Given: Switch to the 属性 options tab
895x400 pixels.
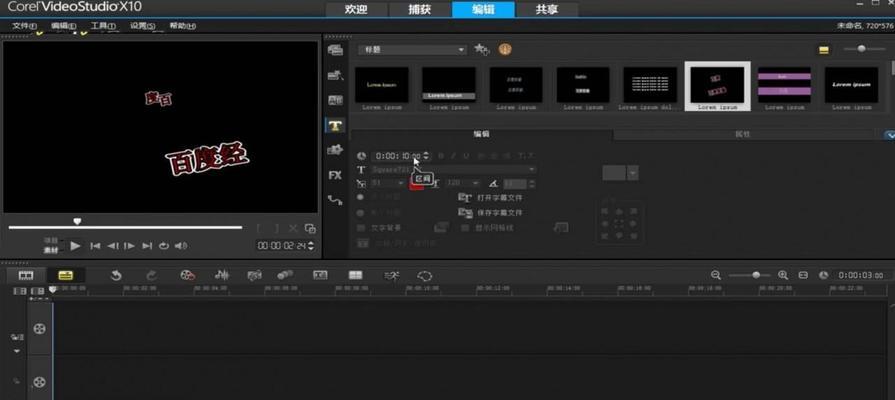Looking at the screenshot, I should (x=743, y=135).
